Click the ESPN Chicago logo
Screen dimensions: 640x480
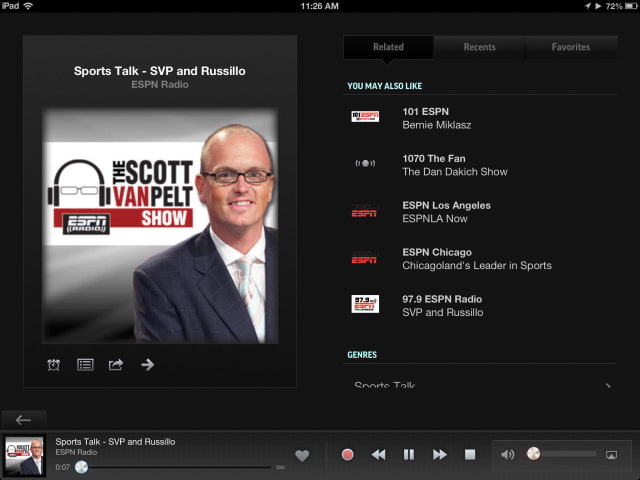[364, 259]
